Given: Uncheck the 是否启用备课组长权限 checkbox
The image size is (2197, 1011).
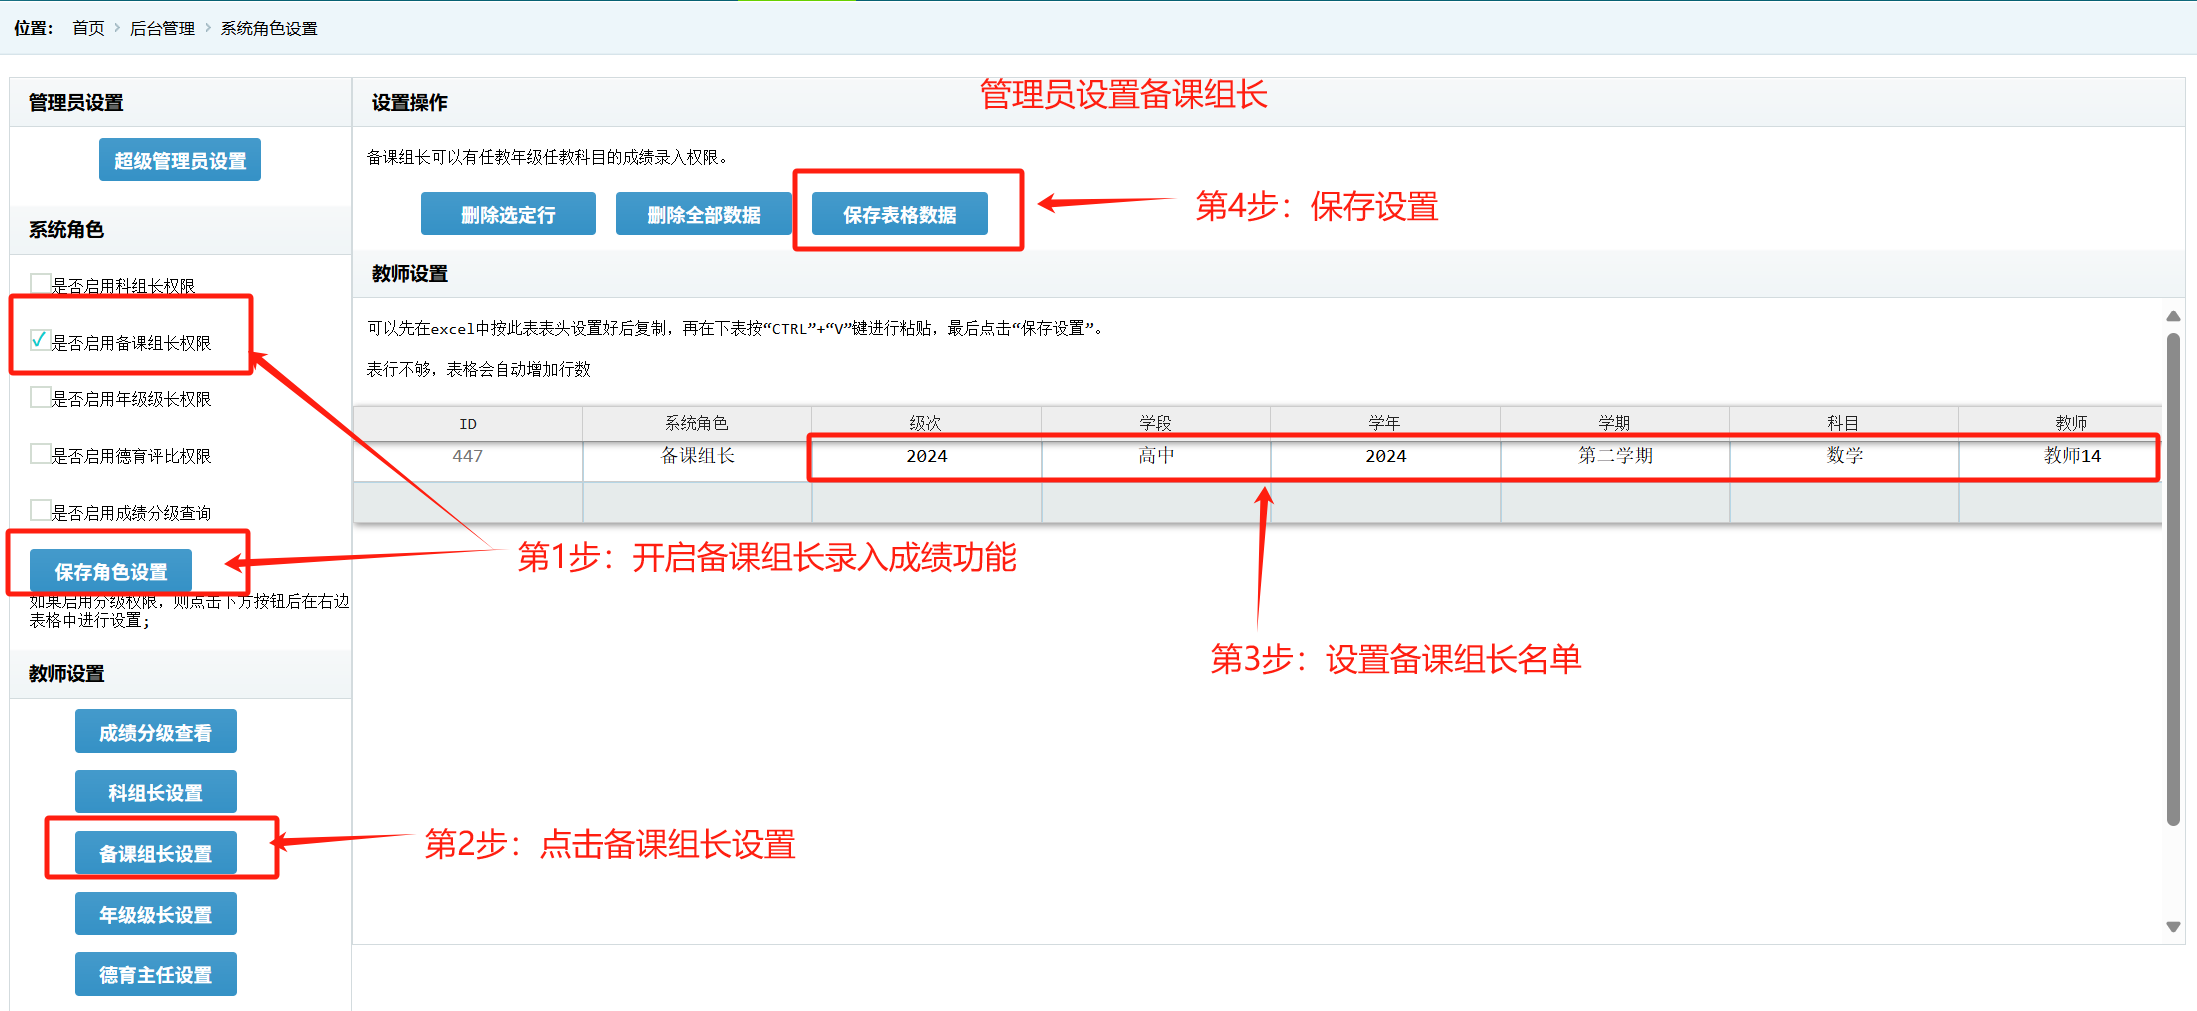Looking at the screenshot, I should pyautogui.click(x=40, y=341).
